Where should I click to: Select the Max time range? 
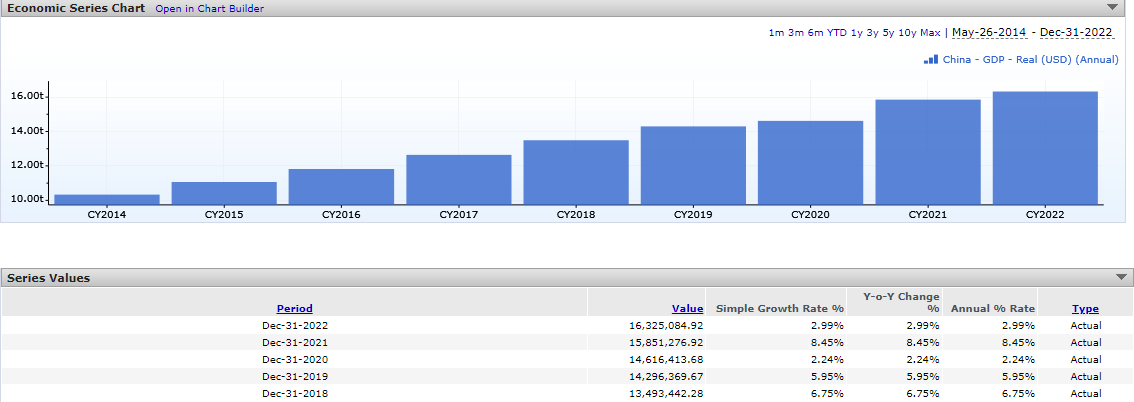click(x=931, y=33)
